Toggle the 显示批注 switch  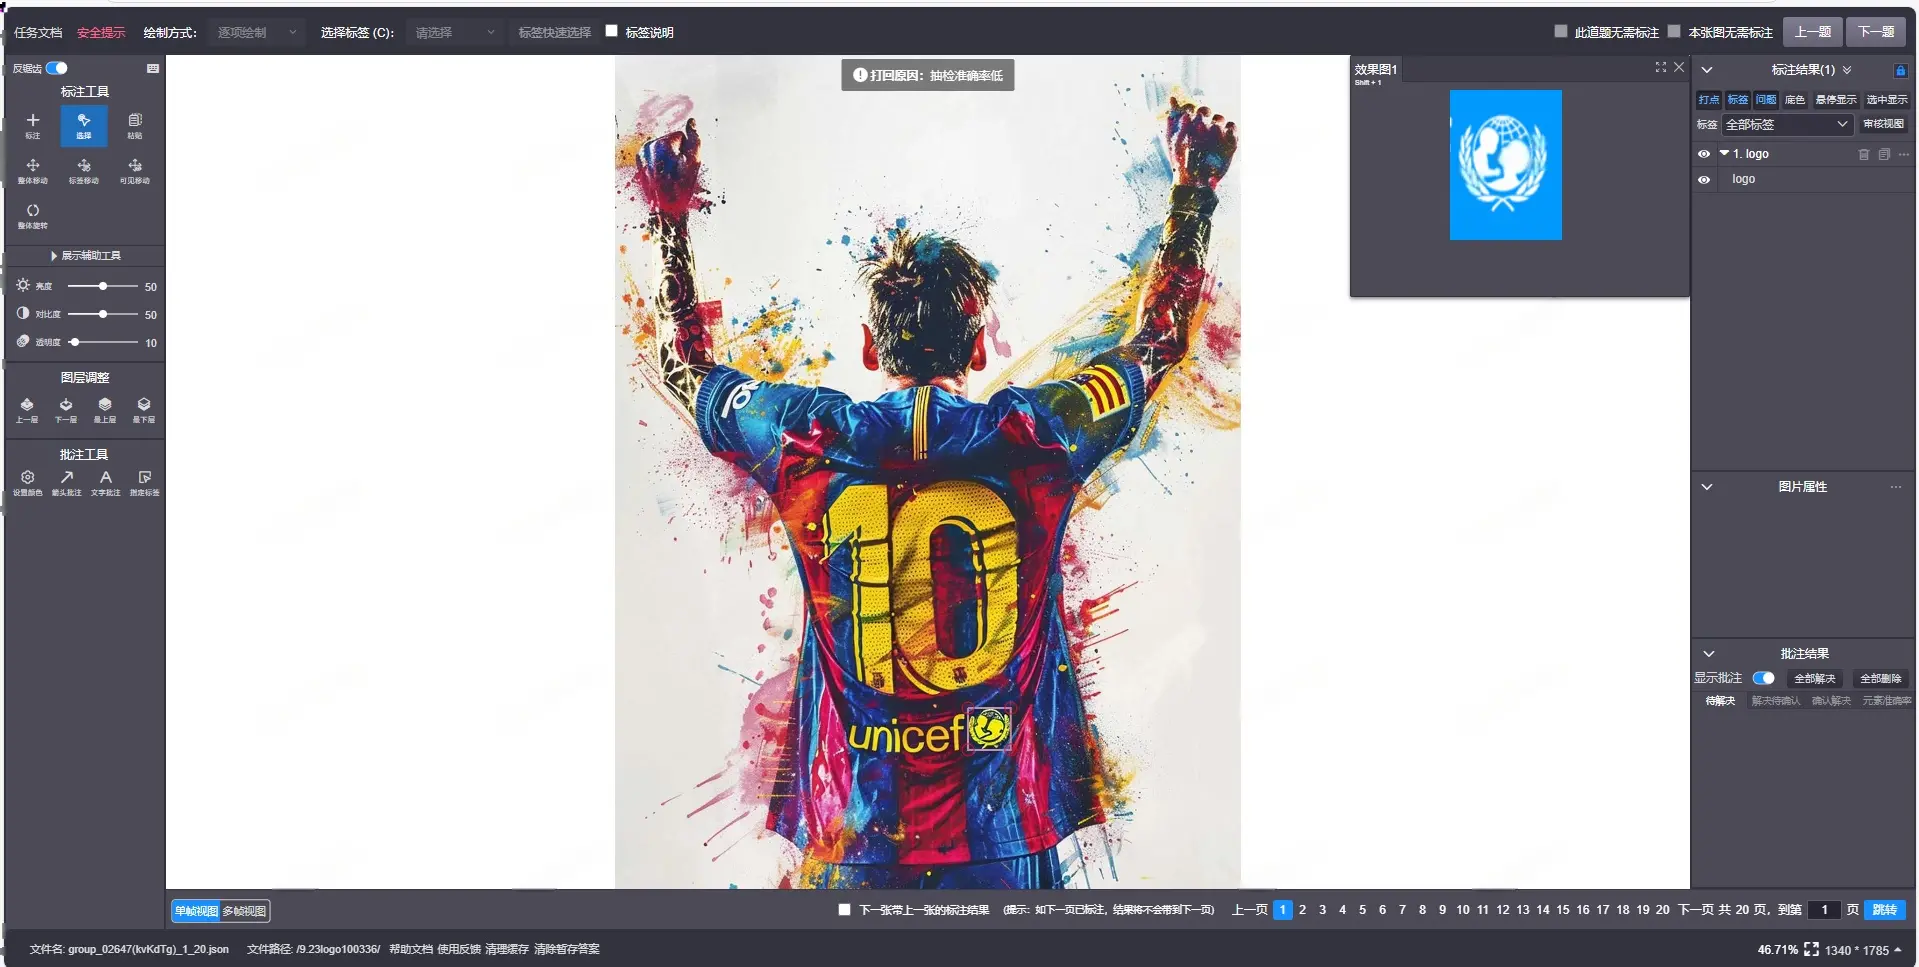1763,678
